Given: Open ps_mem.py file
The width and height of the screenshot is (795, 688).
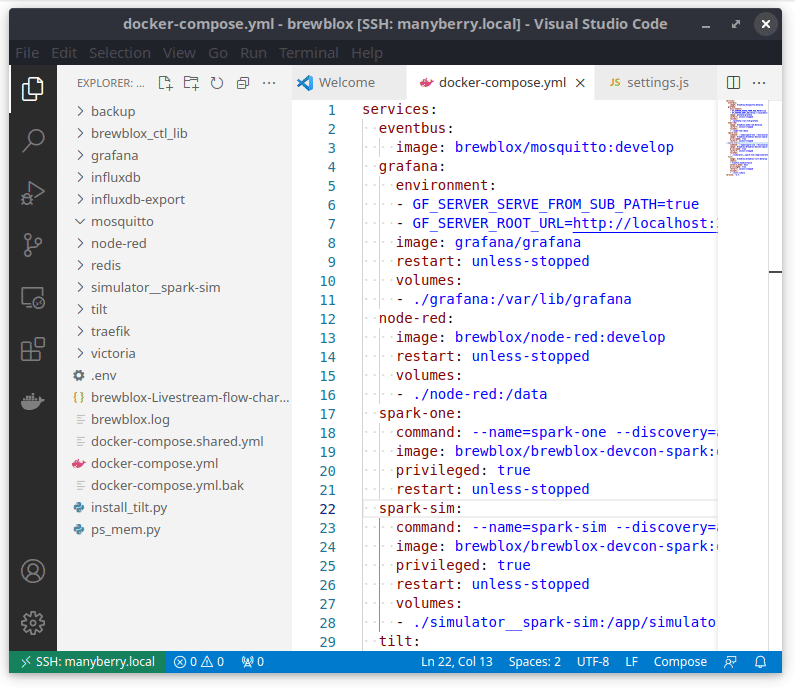Looking at the screenshot, I should pyautogui.click(x=174, y=530).
